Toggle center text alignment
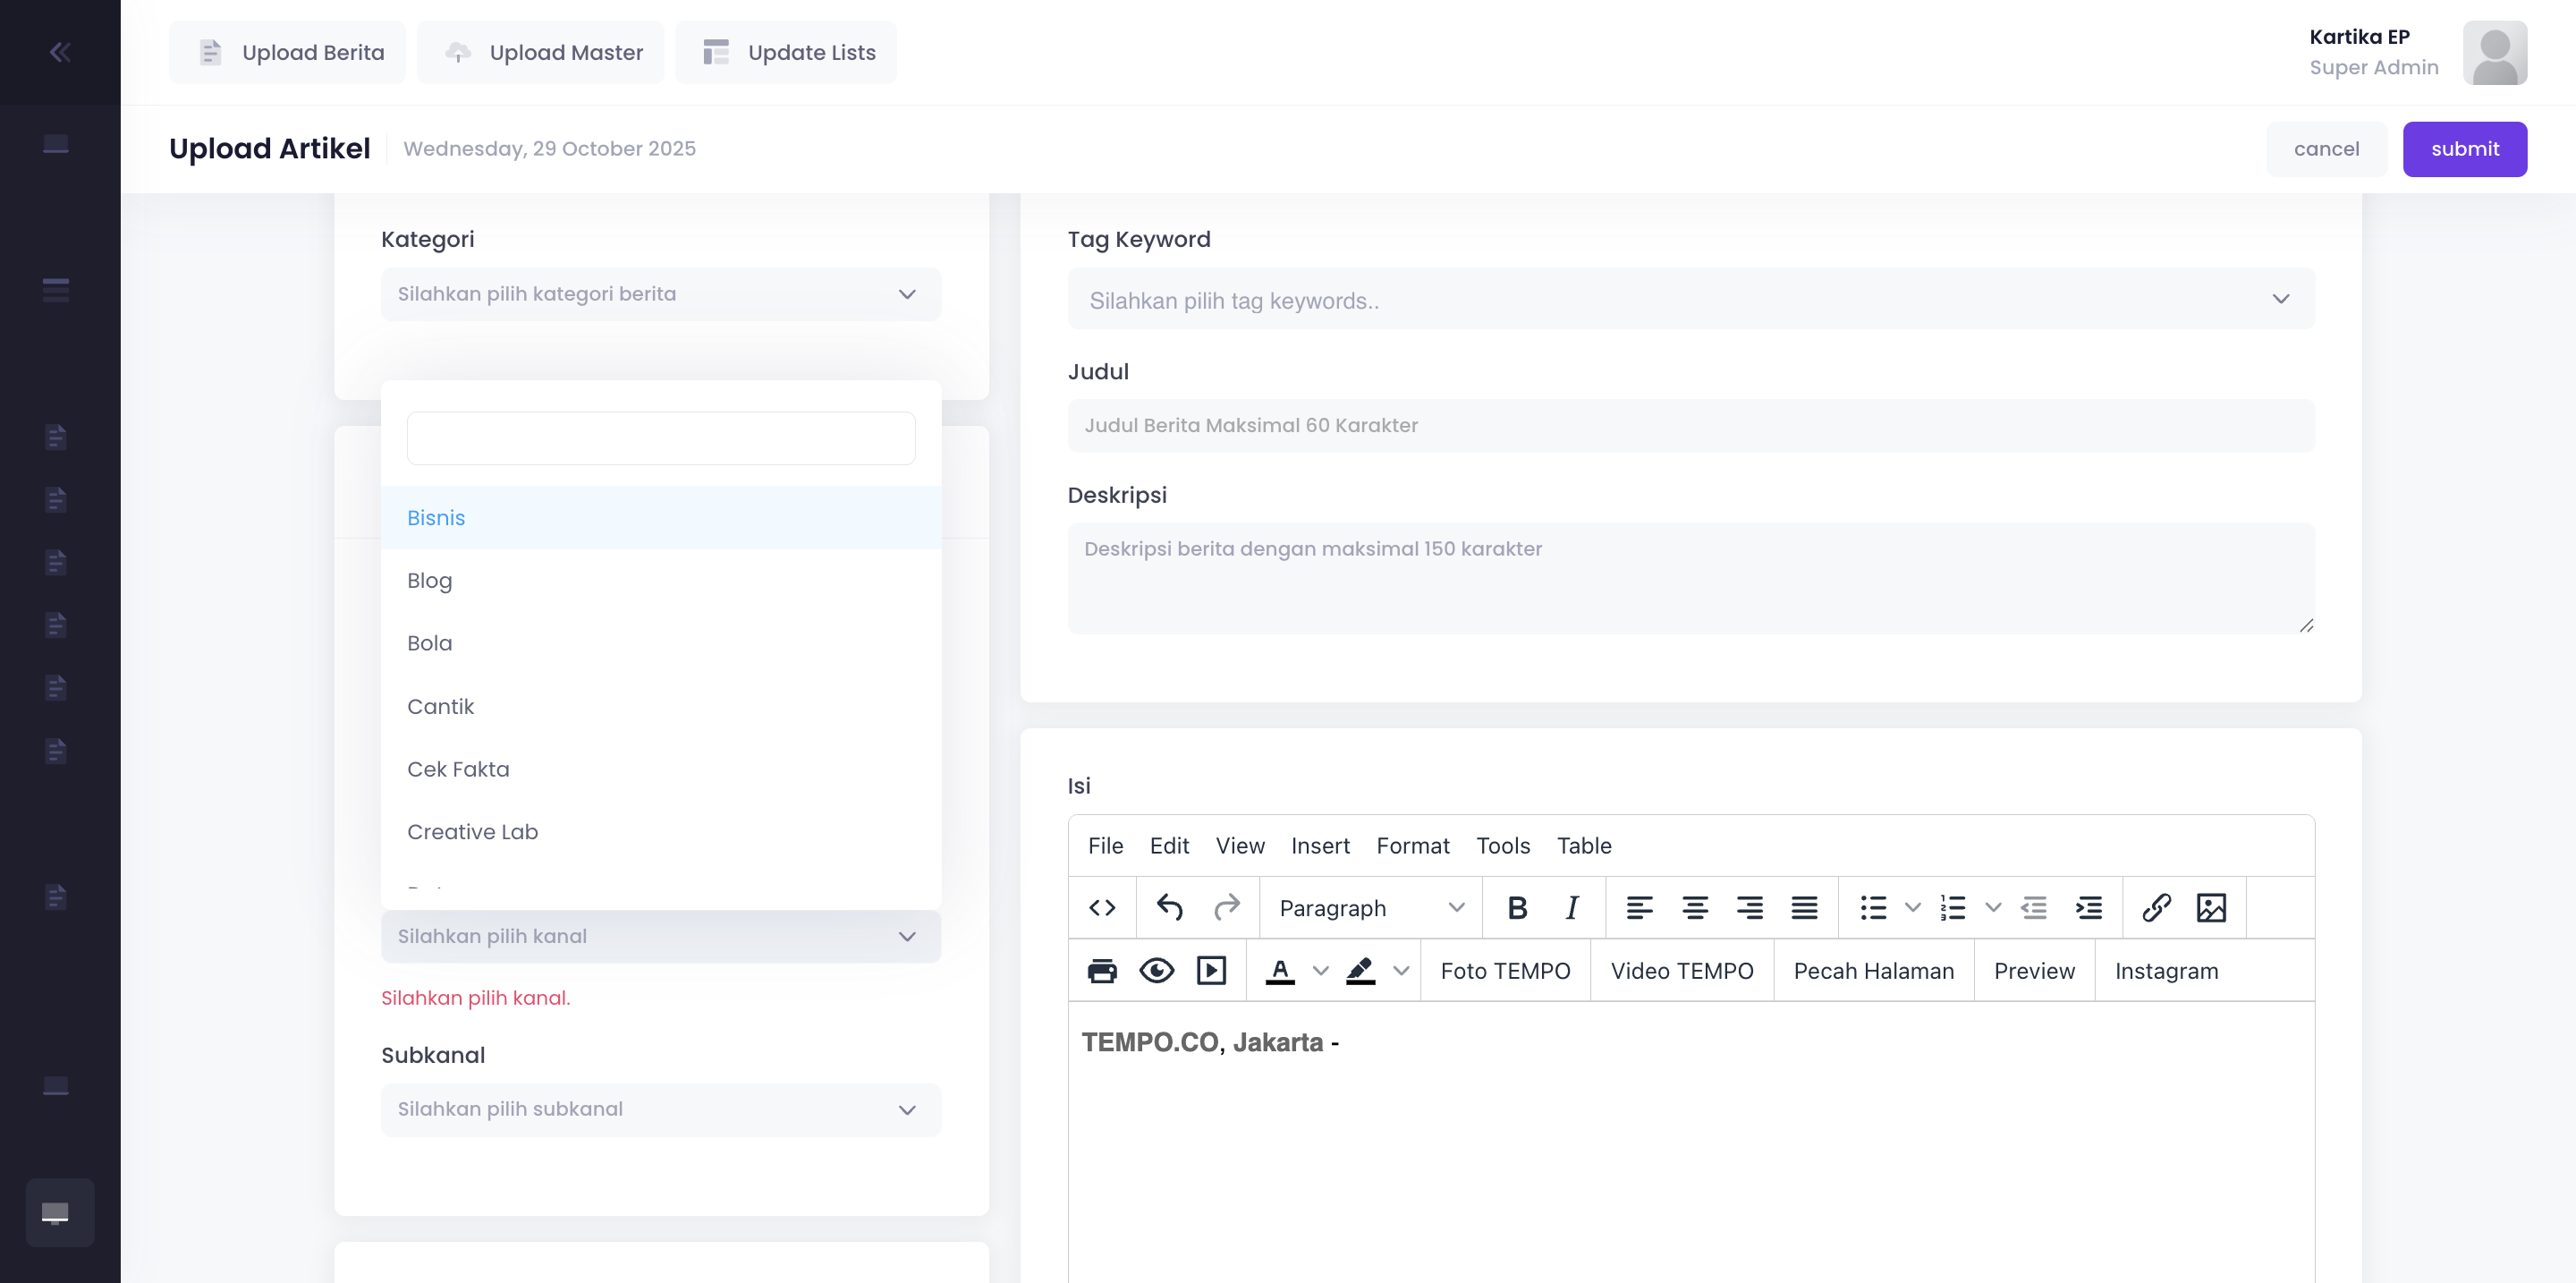 point(1694,908)
